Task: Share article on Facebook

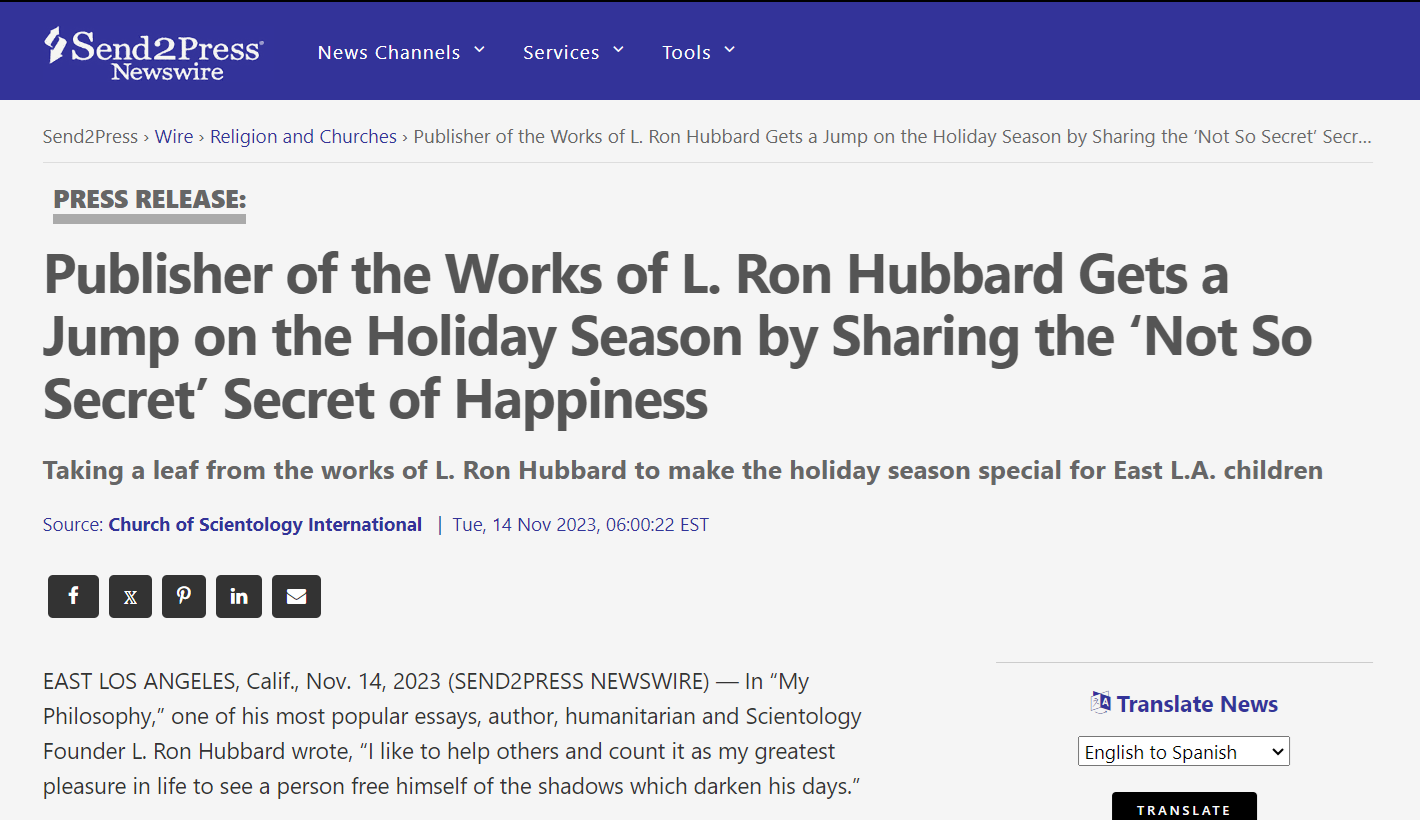Action: [x=73, y=596]
